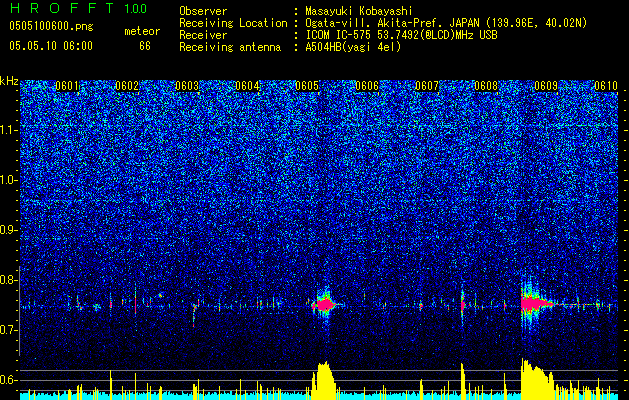Image resolution: width=629 pixels, height=400 pixels.
Task: Click the Ogata-vill. Akita-Pref. JAPAN location text
Action: coord(446,23)
